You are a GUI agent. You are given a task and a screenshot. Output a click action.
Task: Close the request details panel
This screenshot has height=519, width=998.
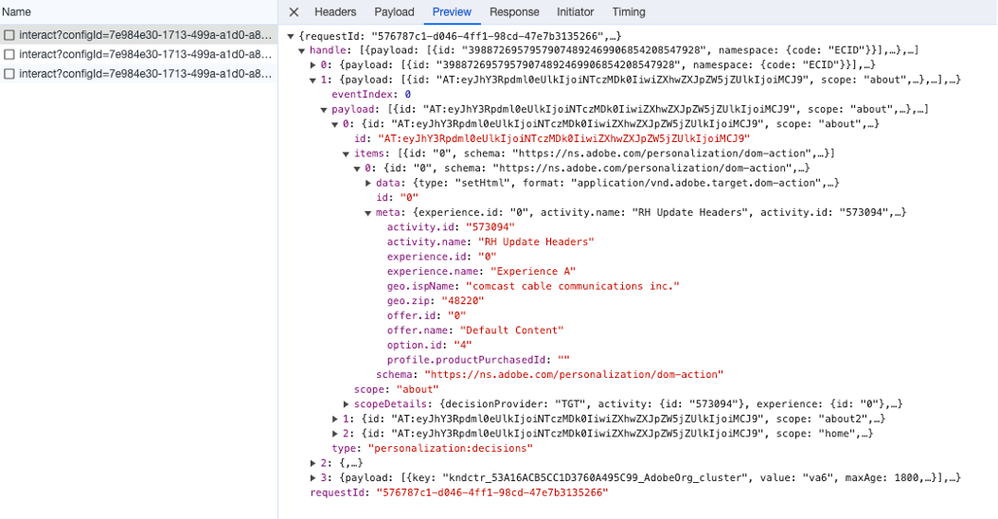pos(293,12)
